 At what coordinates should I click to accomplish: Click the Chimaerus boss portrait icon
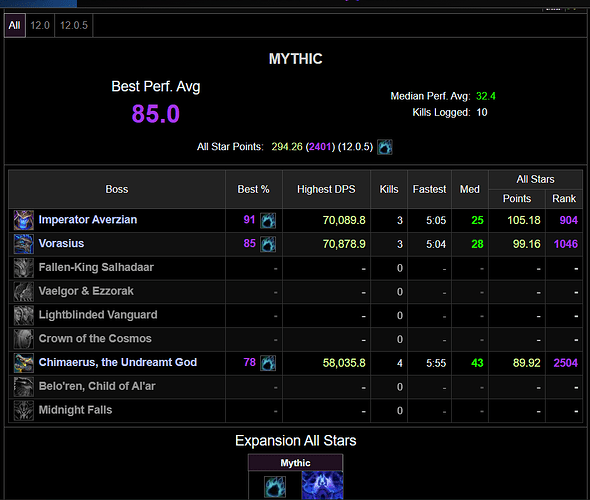(23, 363)
